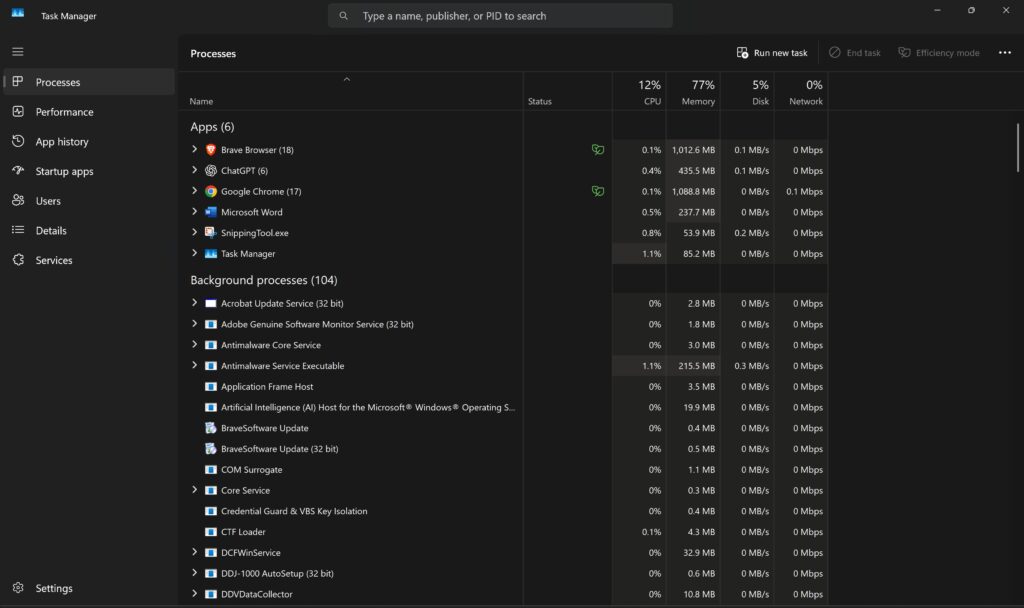This screenshot has height=608, width=1024.
Task: Expand the DDVDataCollector group
Action: pos(194,594)
